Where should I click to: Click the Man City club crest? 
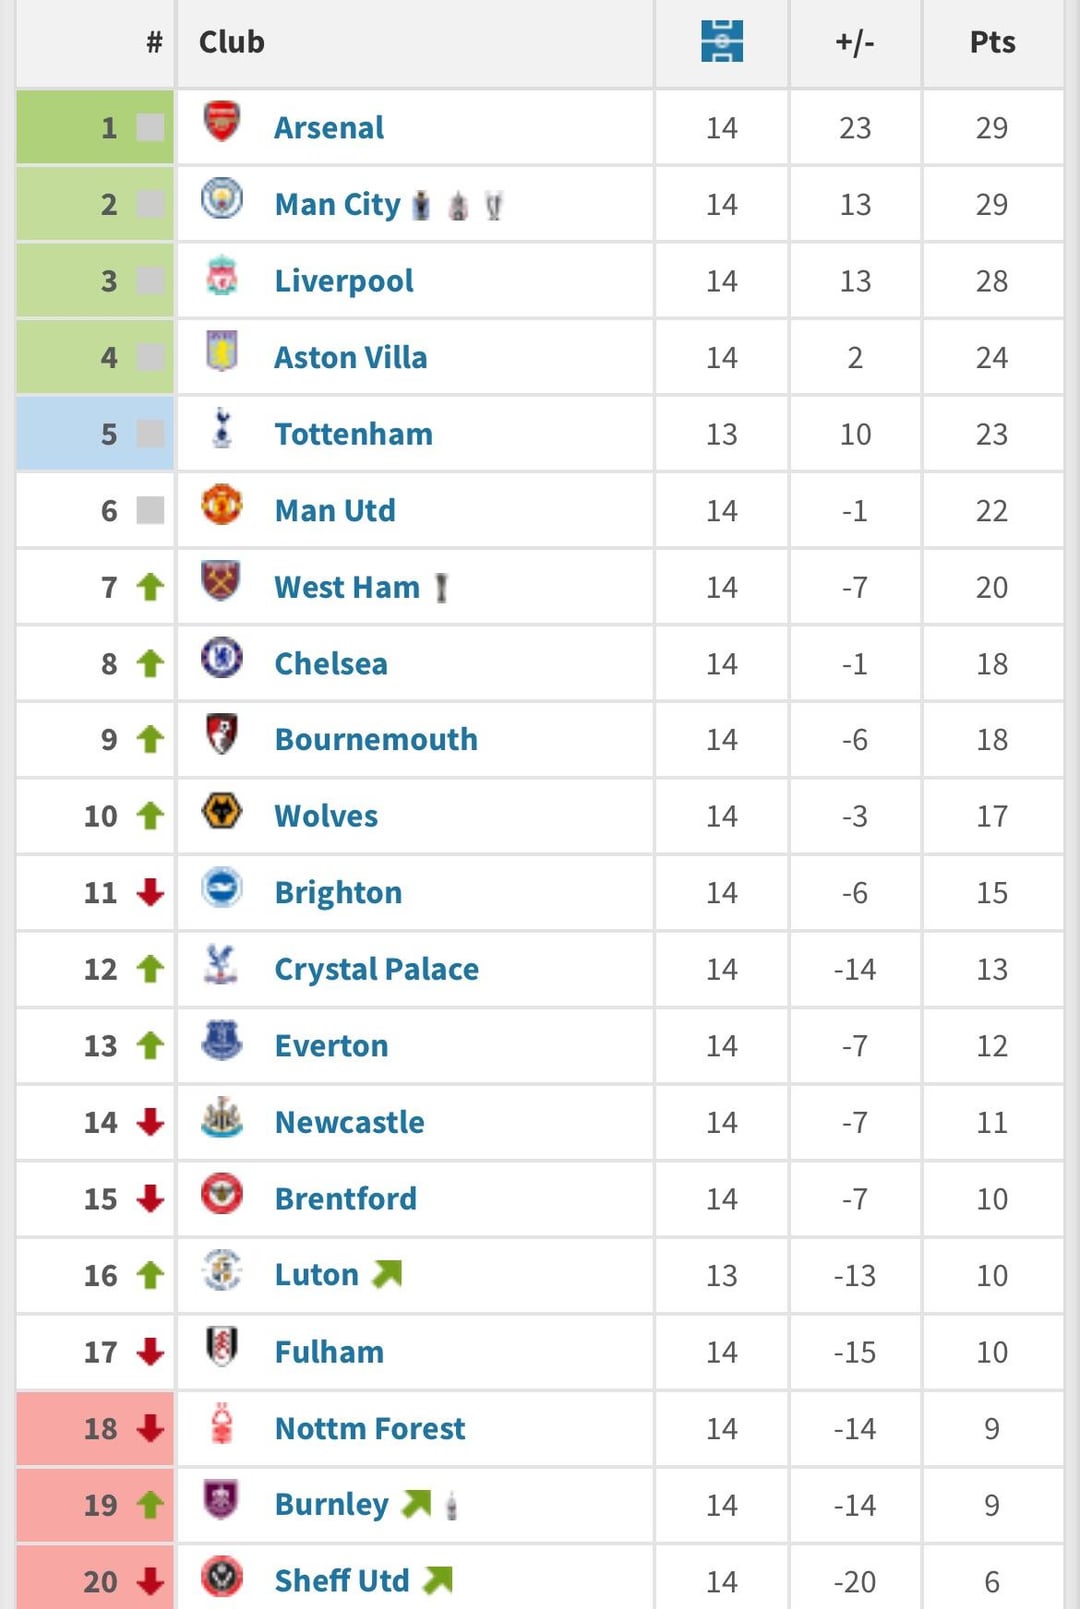[222, 198]
